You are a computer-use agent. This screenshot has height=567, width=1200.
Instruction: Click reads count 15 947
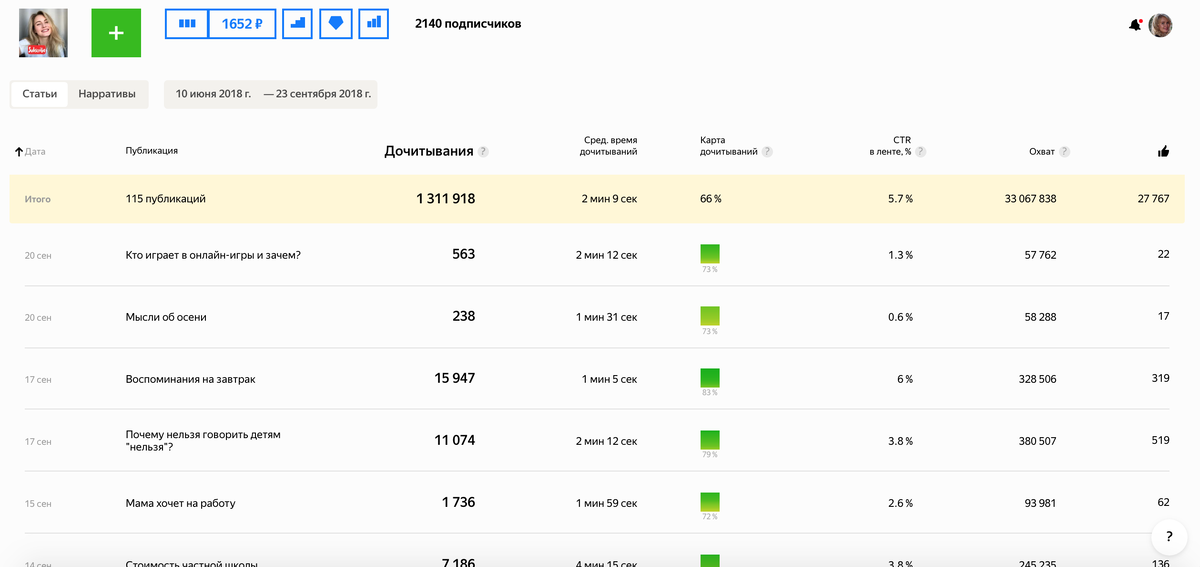[x=455, y=378]
